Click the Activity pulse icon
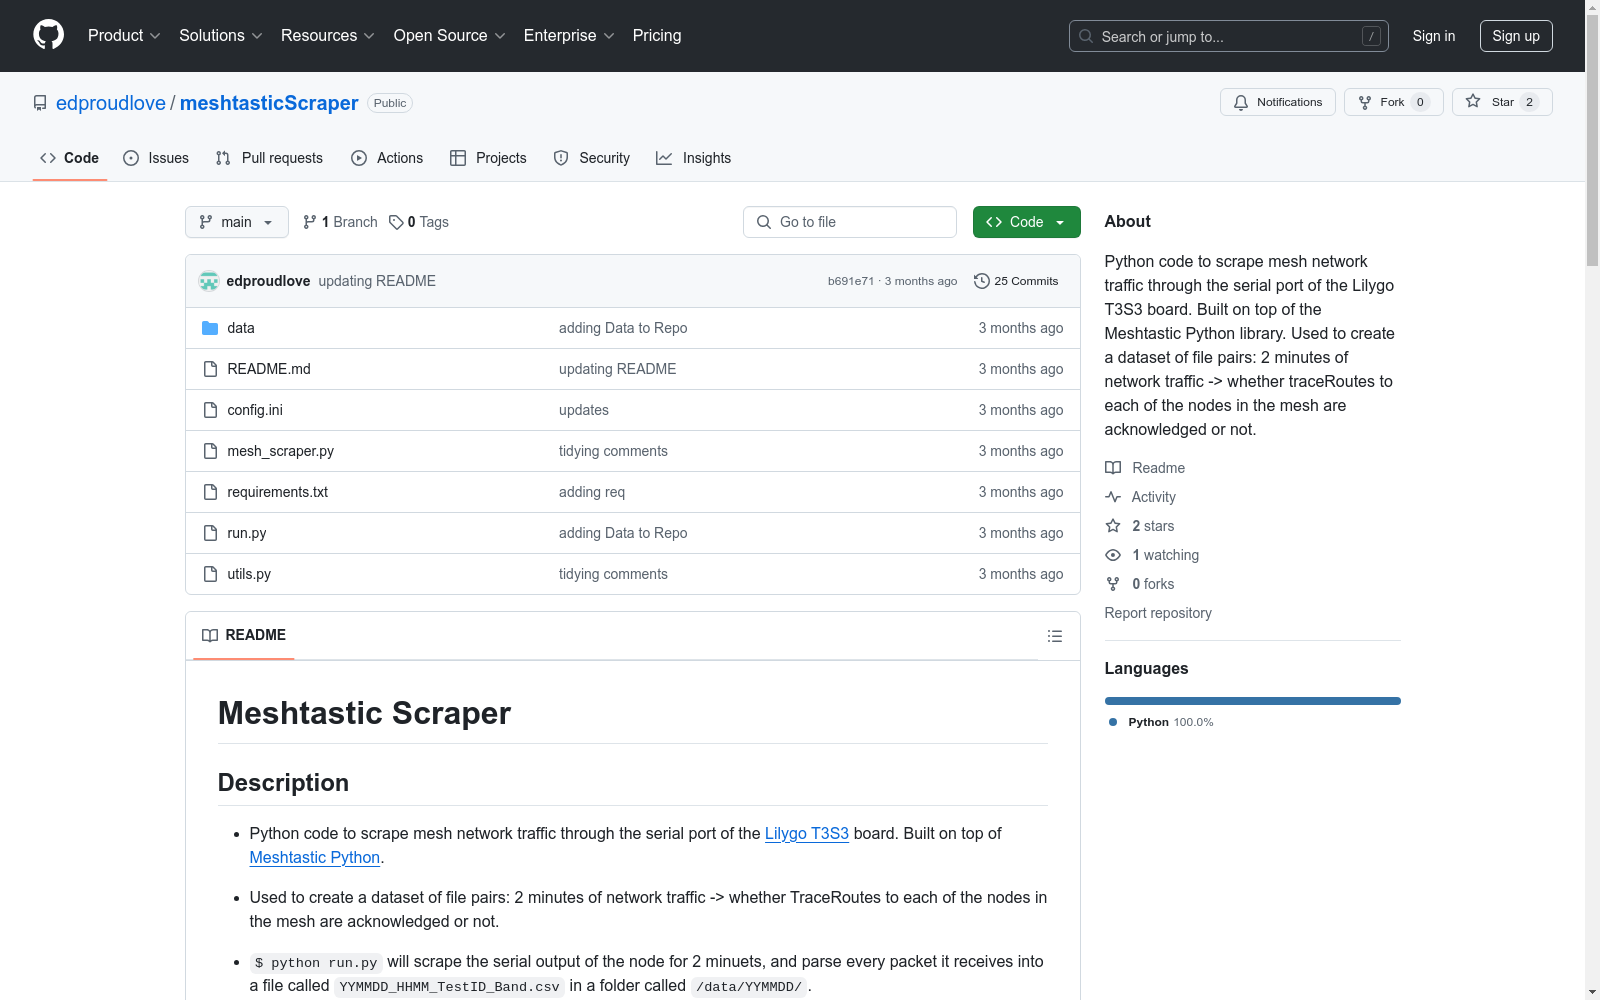 tap(1113, 497)
